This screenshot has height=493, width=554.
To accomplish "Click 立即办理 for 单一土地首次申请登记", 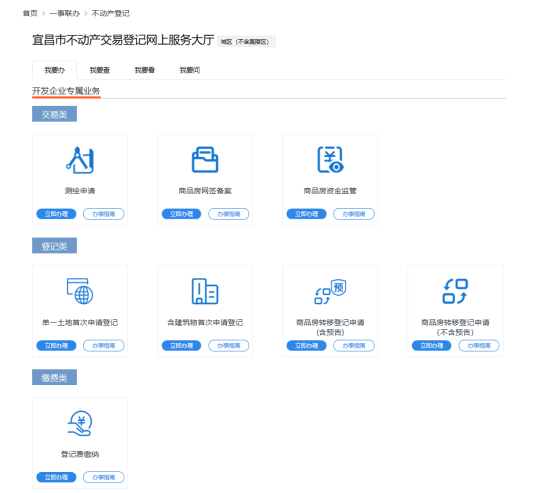I will pyautogui.click(x=56, y=345).
